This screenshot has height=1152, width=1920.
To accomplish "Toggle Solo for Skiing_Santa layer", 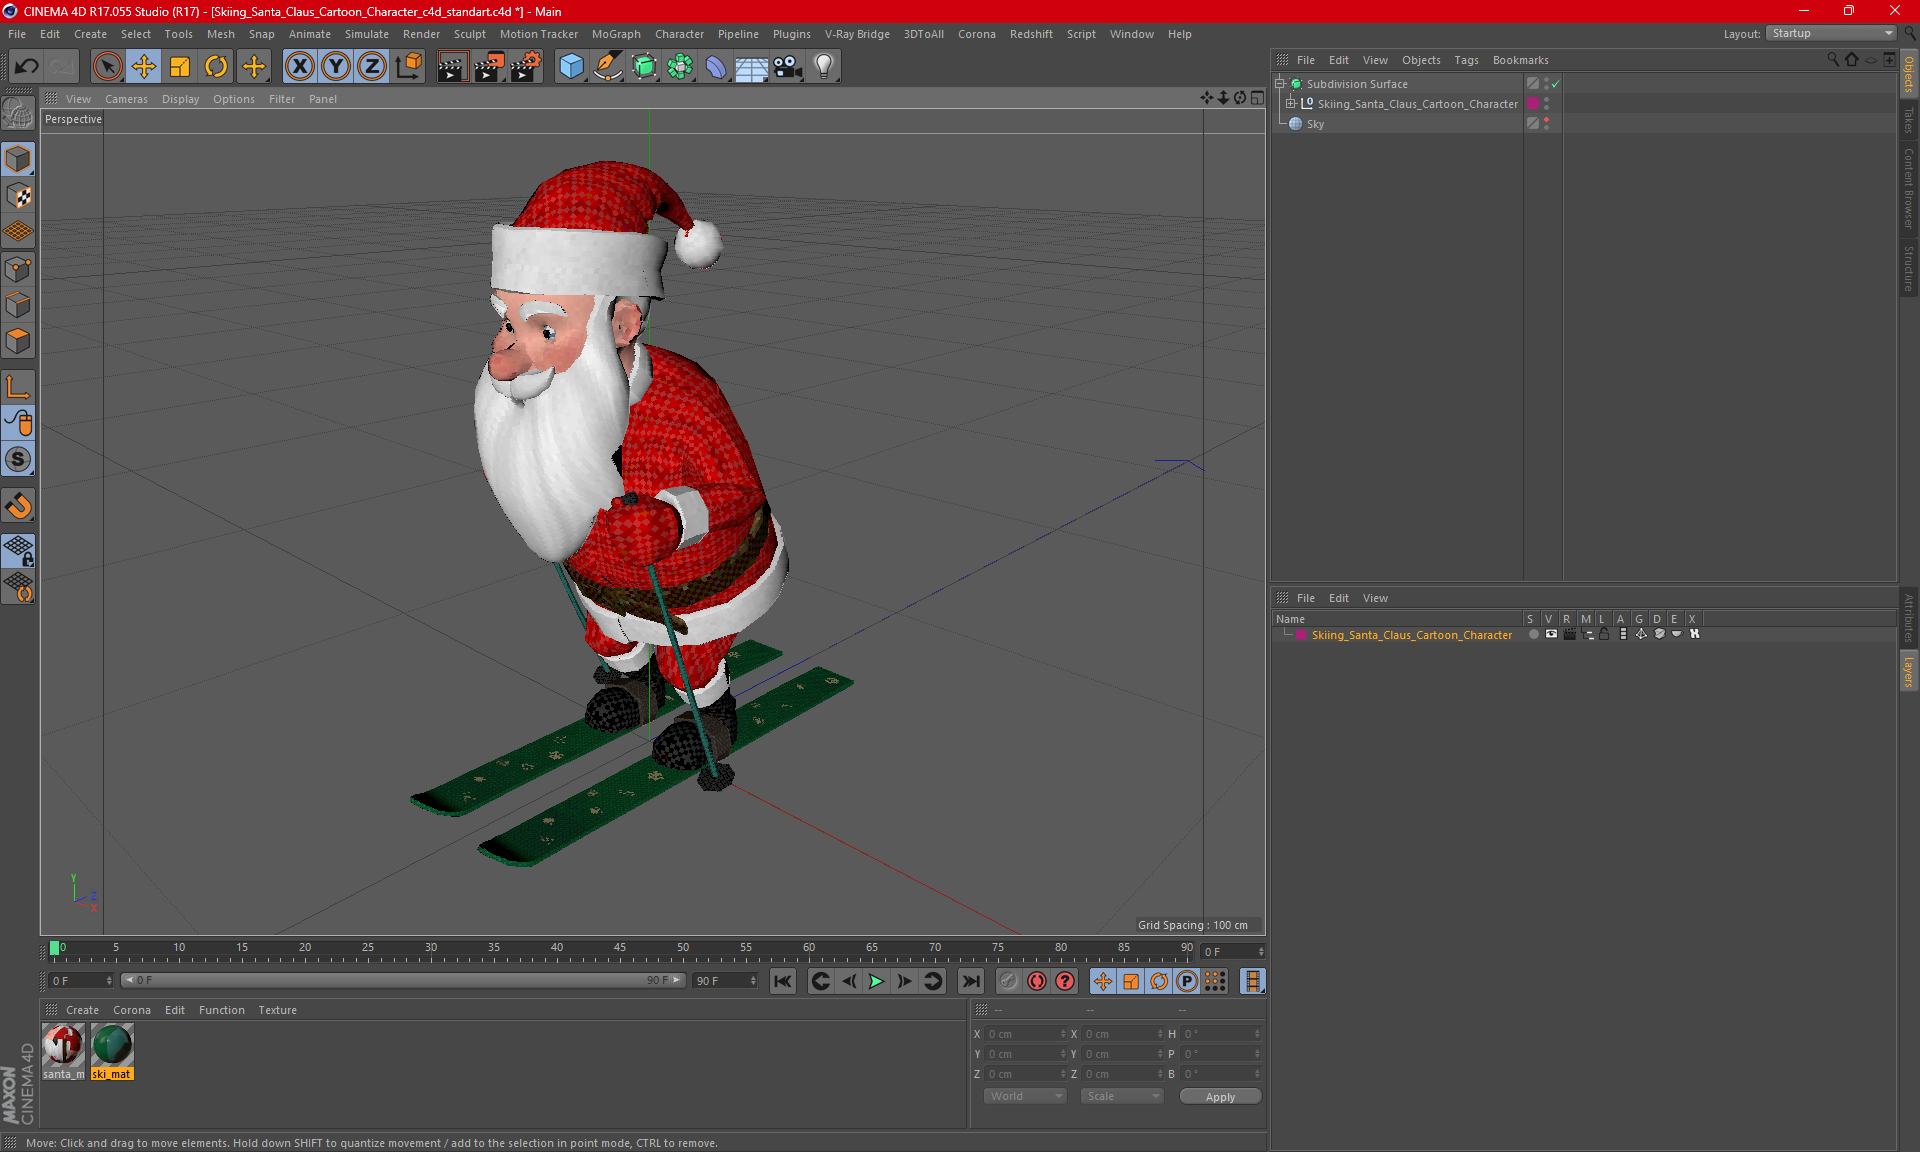I will pos(1533,635).
